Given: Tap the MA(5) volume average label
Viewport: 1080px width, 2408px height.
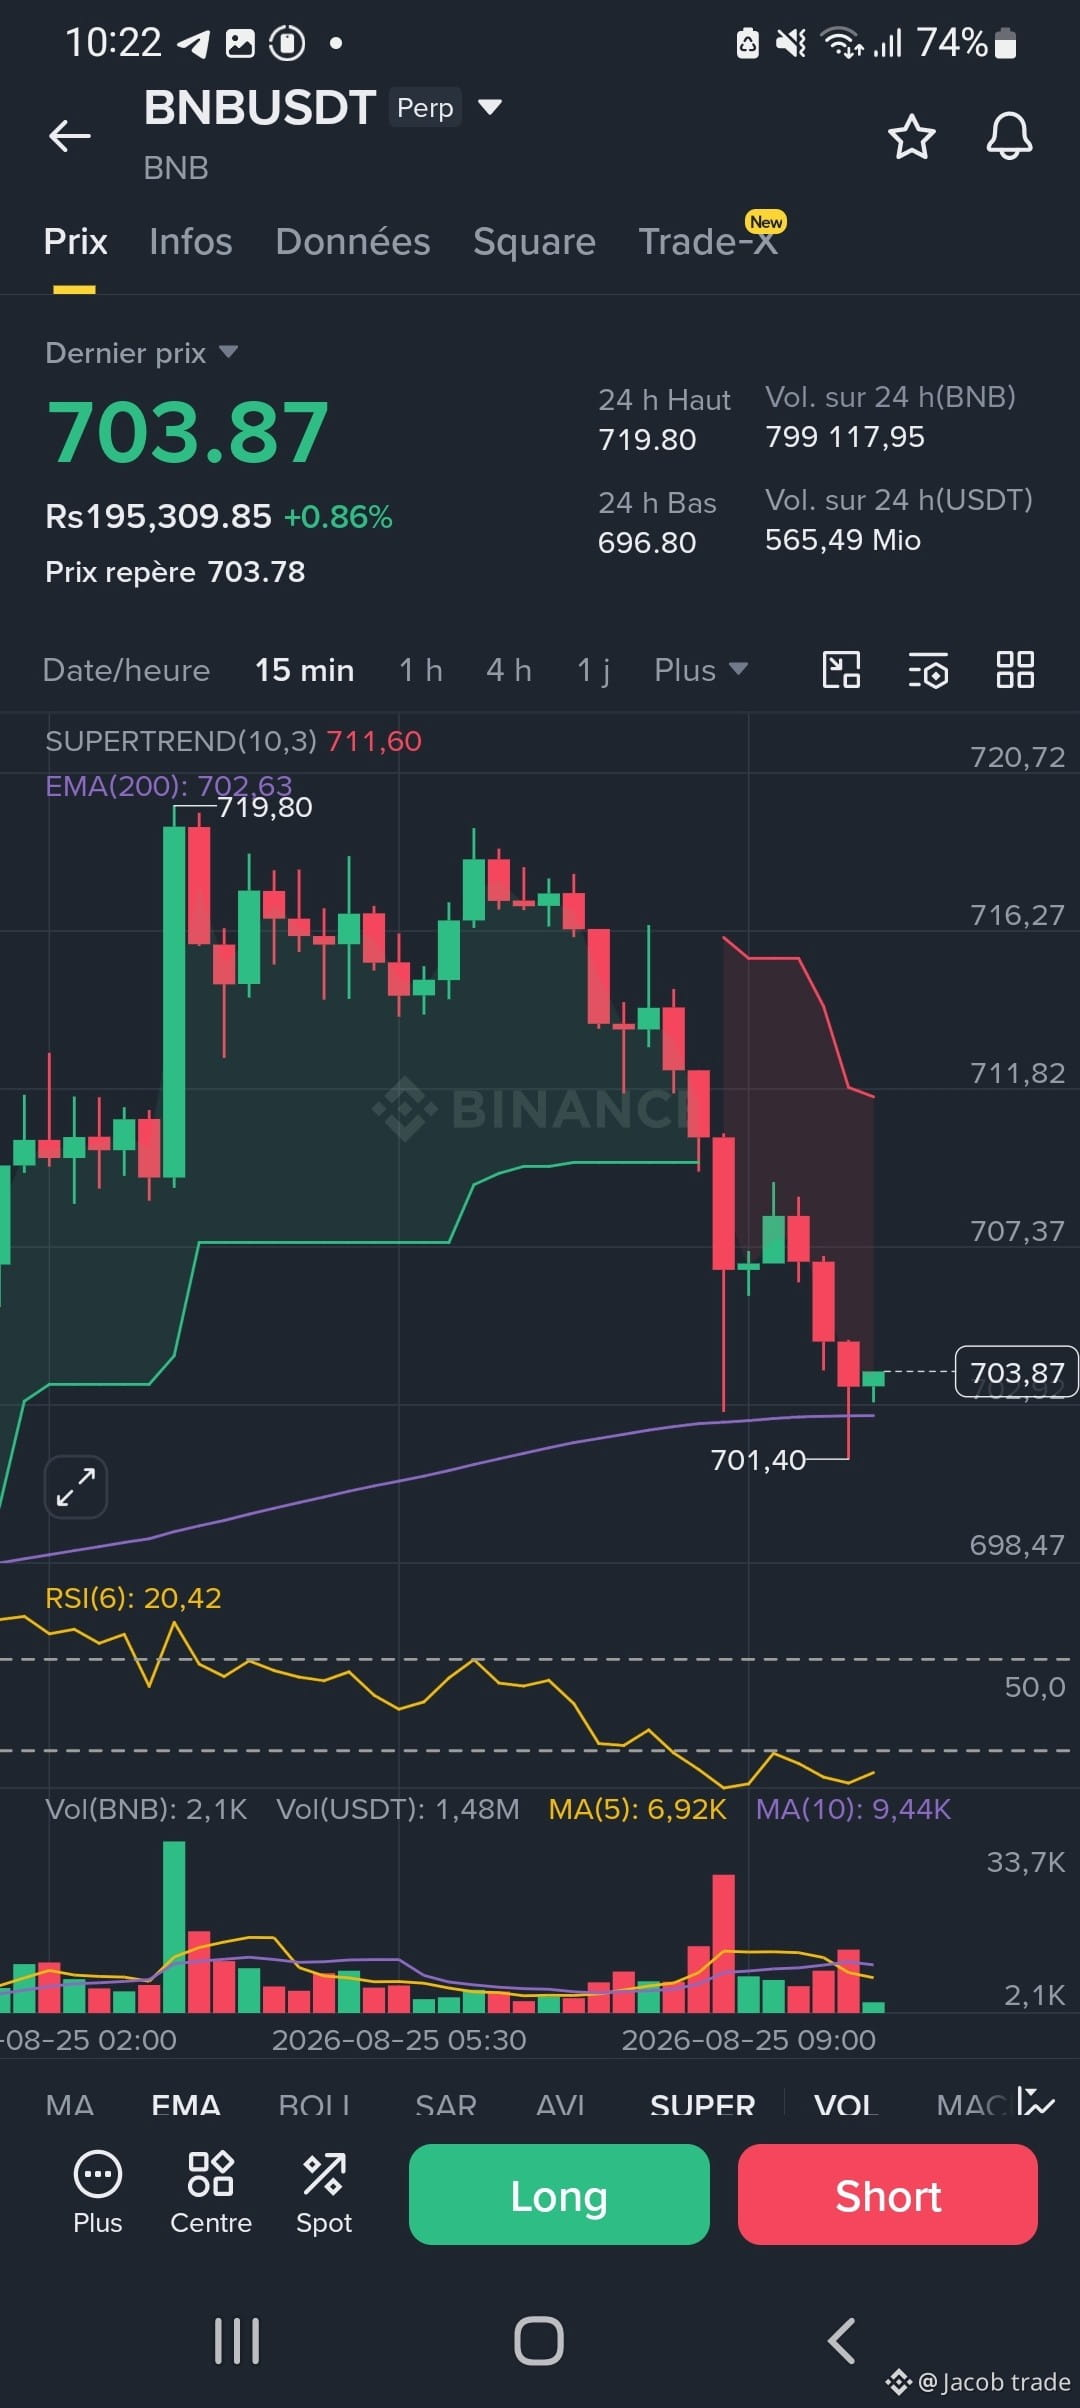Looking at the screenshot, I should pos(637,1809).
